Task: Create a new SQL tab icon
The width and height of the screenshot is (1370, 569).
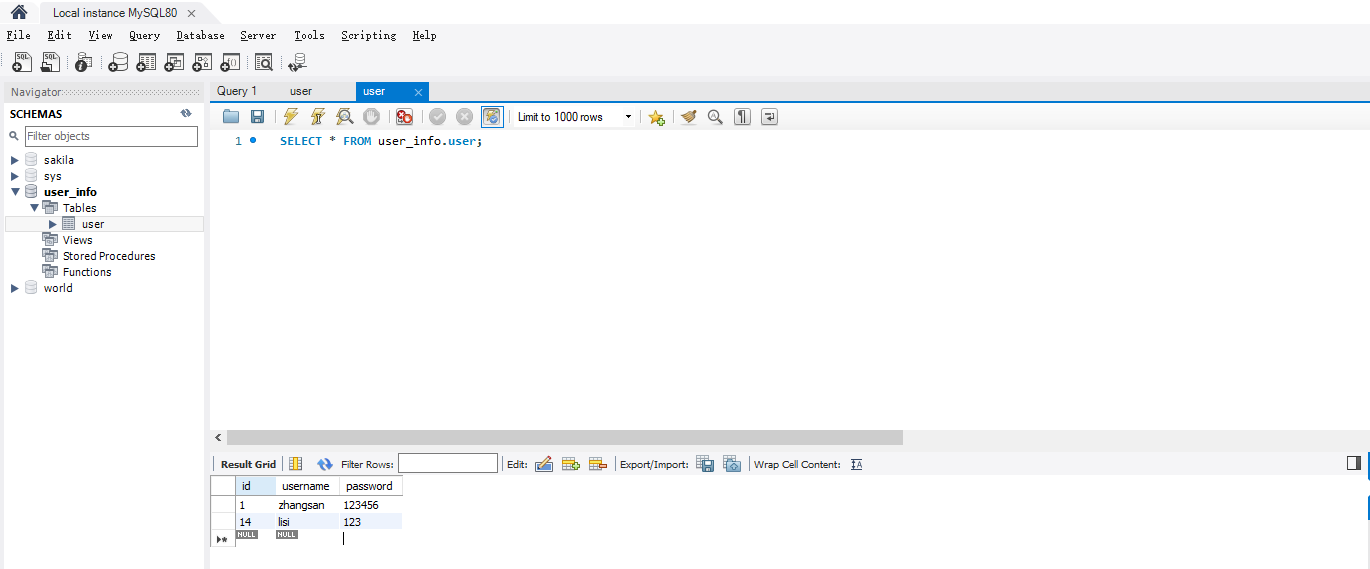Action: [22, 62]
